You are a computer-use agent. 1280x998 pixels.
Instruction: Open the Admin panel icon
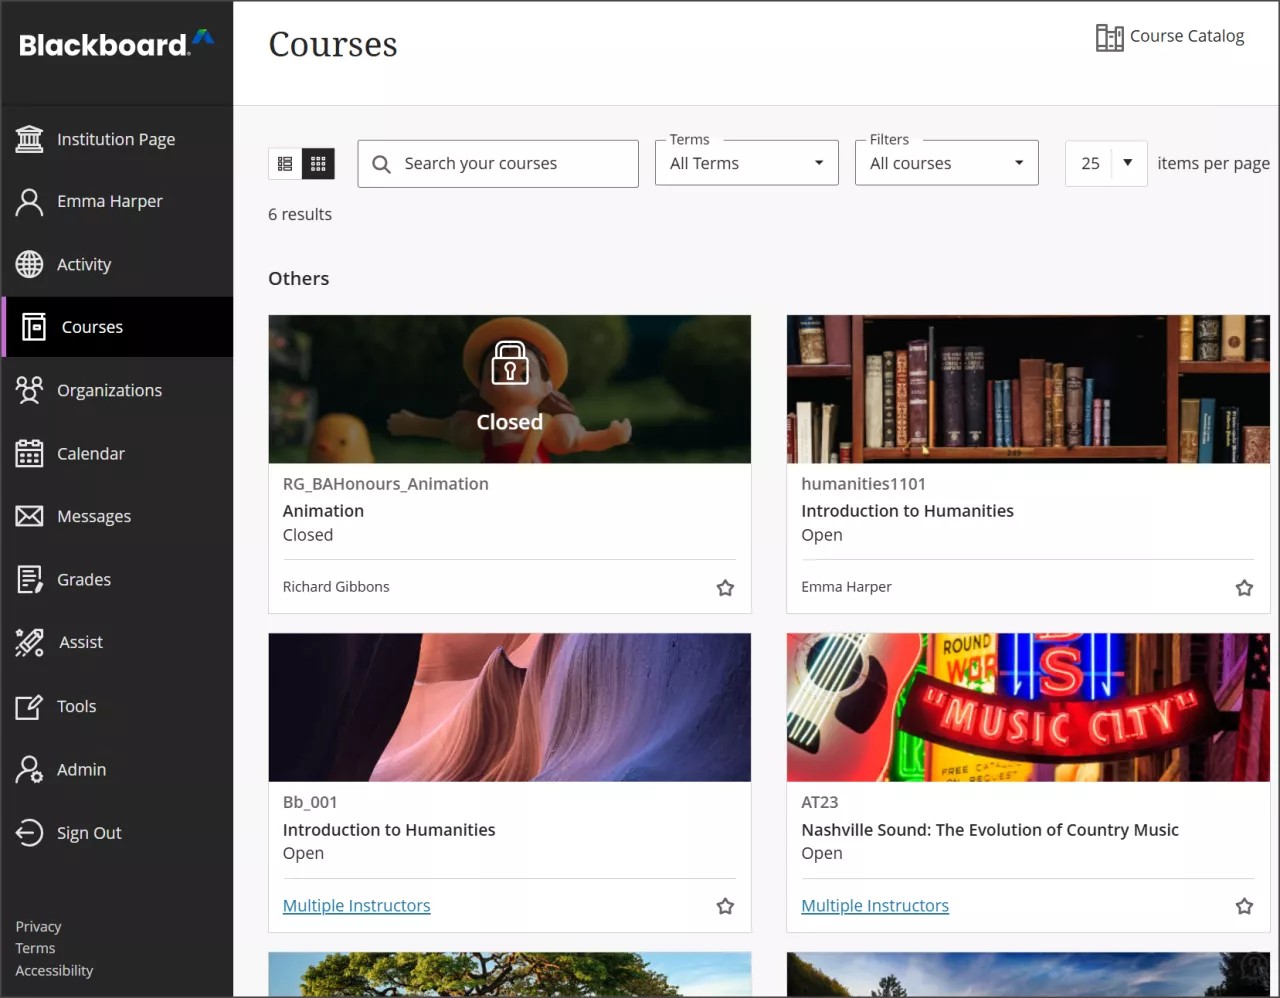click(x=30, y=769)
